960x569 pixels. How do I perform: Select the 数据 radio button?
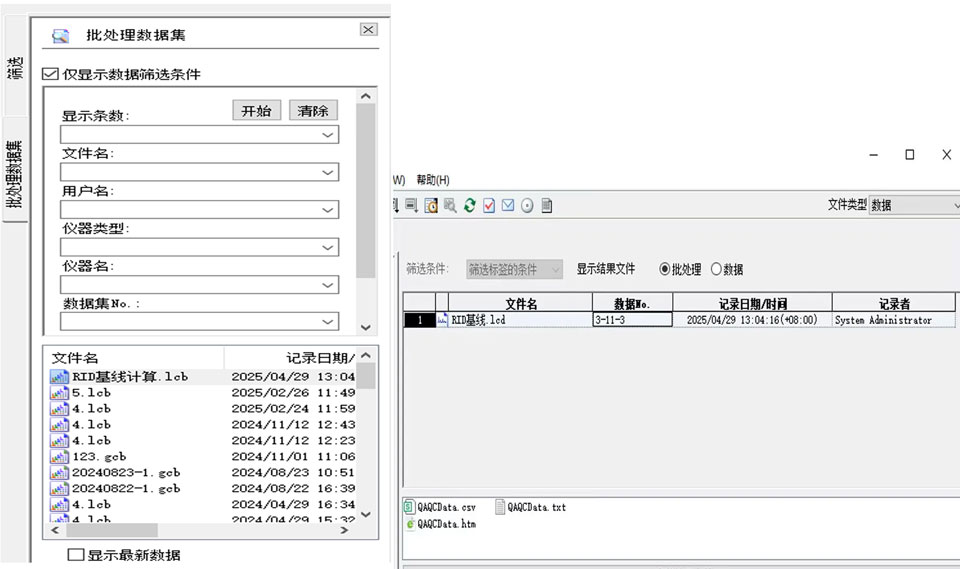coord(716,269)
